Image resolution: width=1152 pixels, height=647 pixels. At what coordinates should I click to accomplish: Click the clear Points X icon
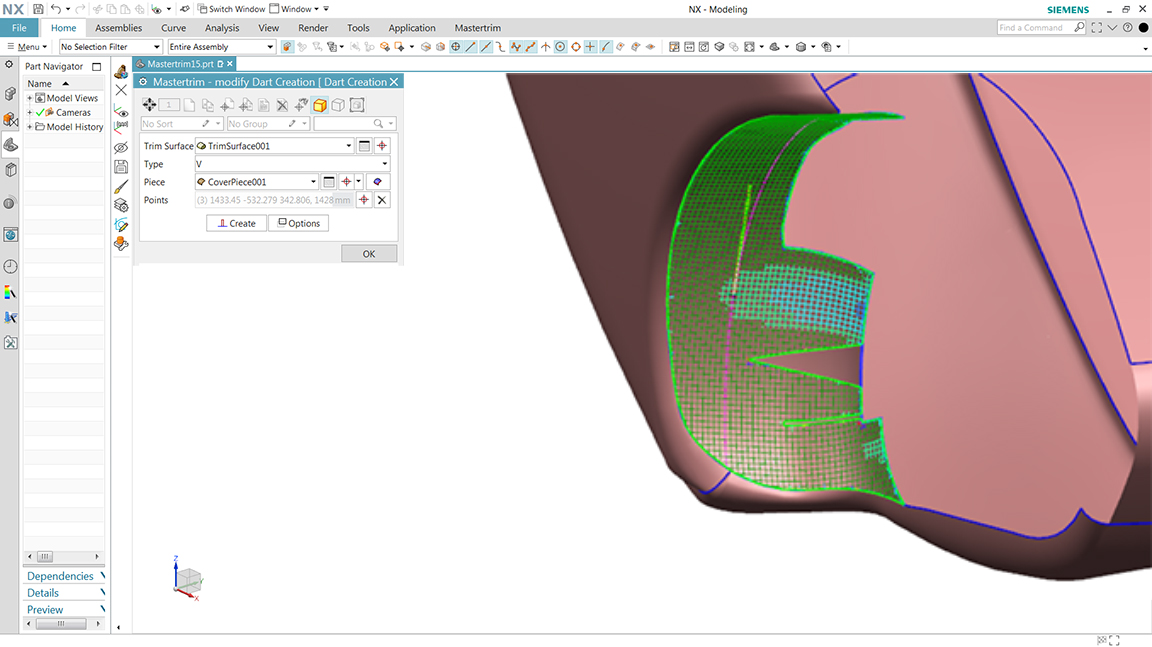coord(382,200)
